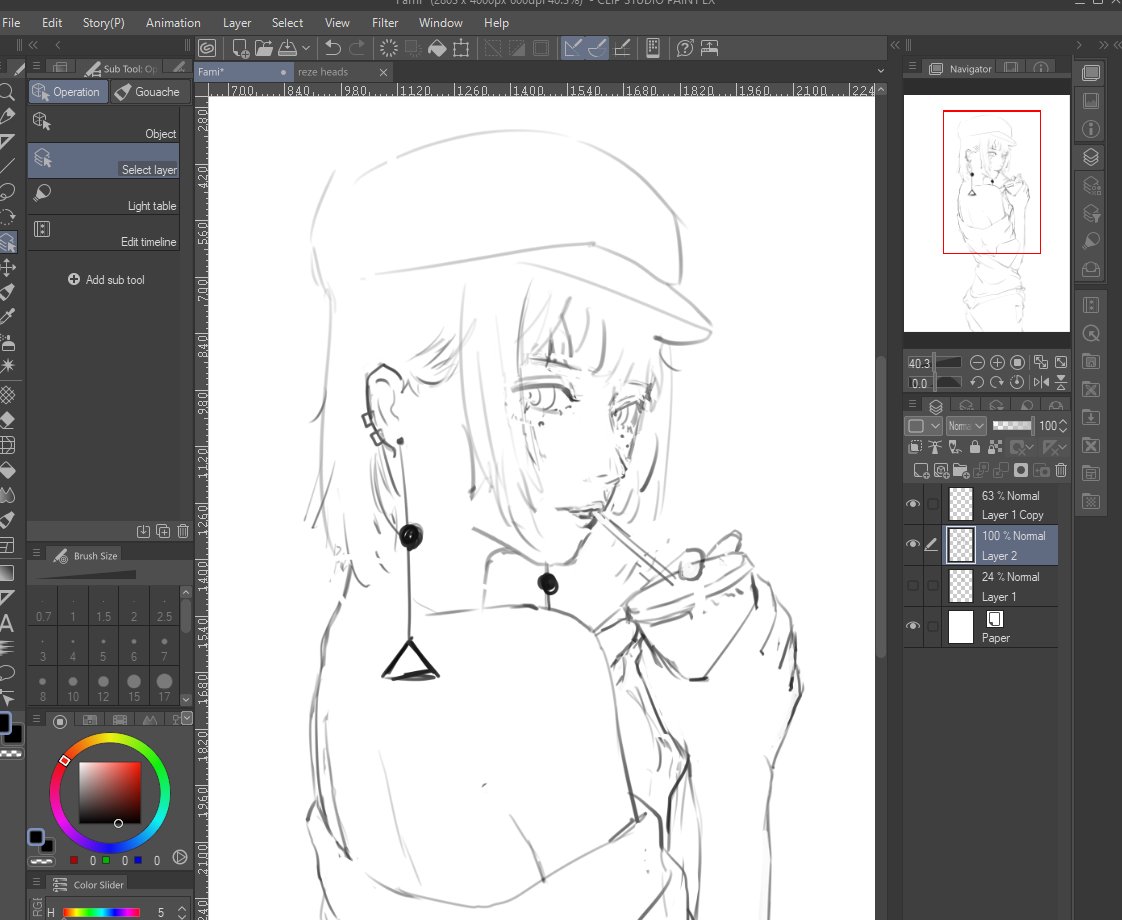Screen dimensions: 1122x920
Task: Select the Object sub tool
Action: pos(104,124)
